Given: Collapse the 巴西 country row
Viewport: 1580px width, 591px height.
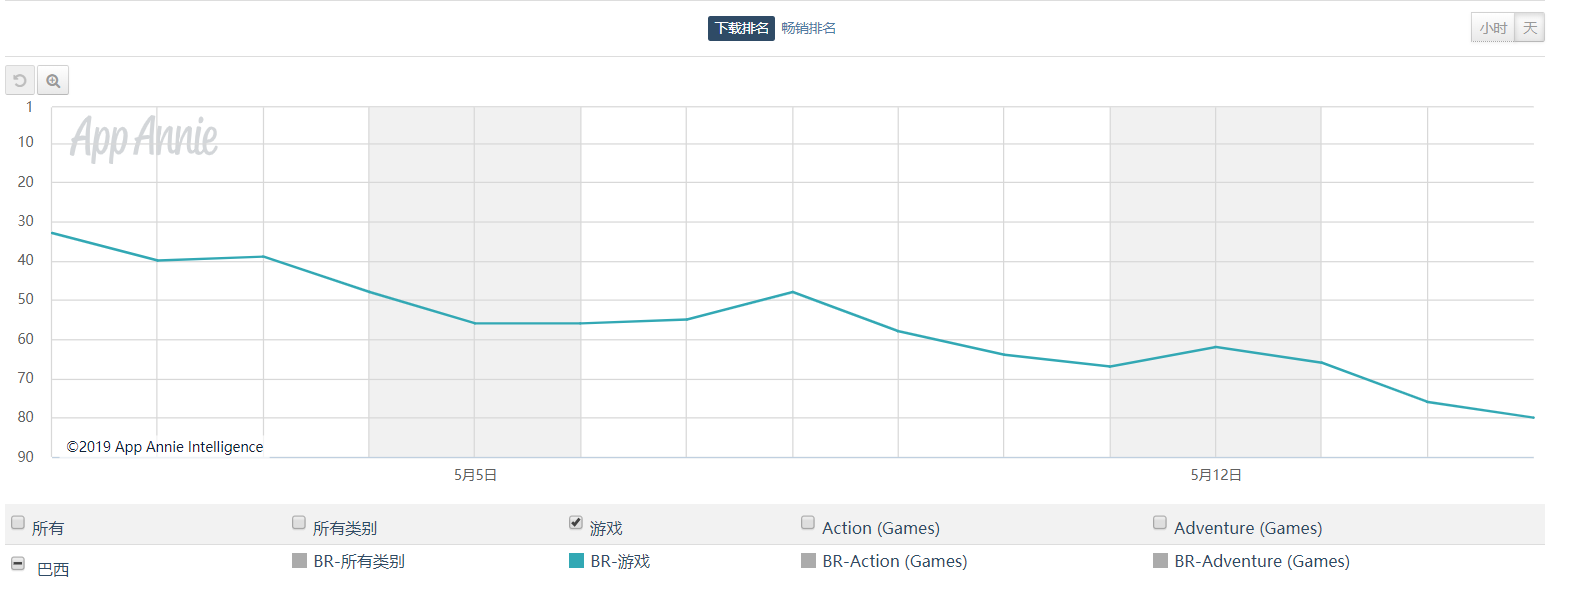Looking at the screenshot, I should point(18,564).
